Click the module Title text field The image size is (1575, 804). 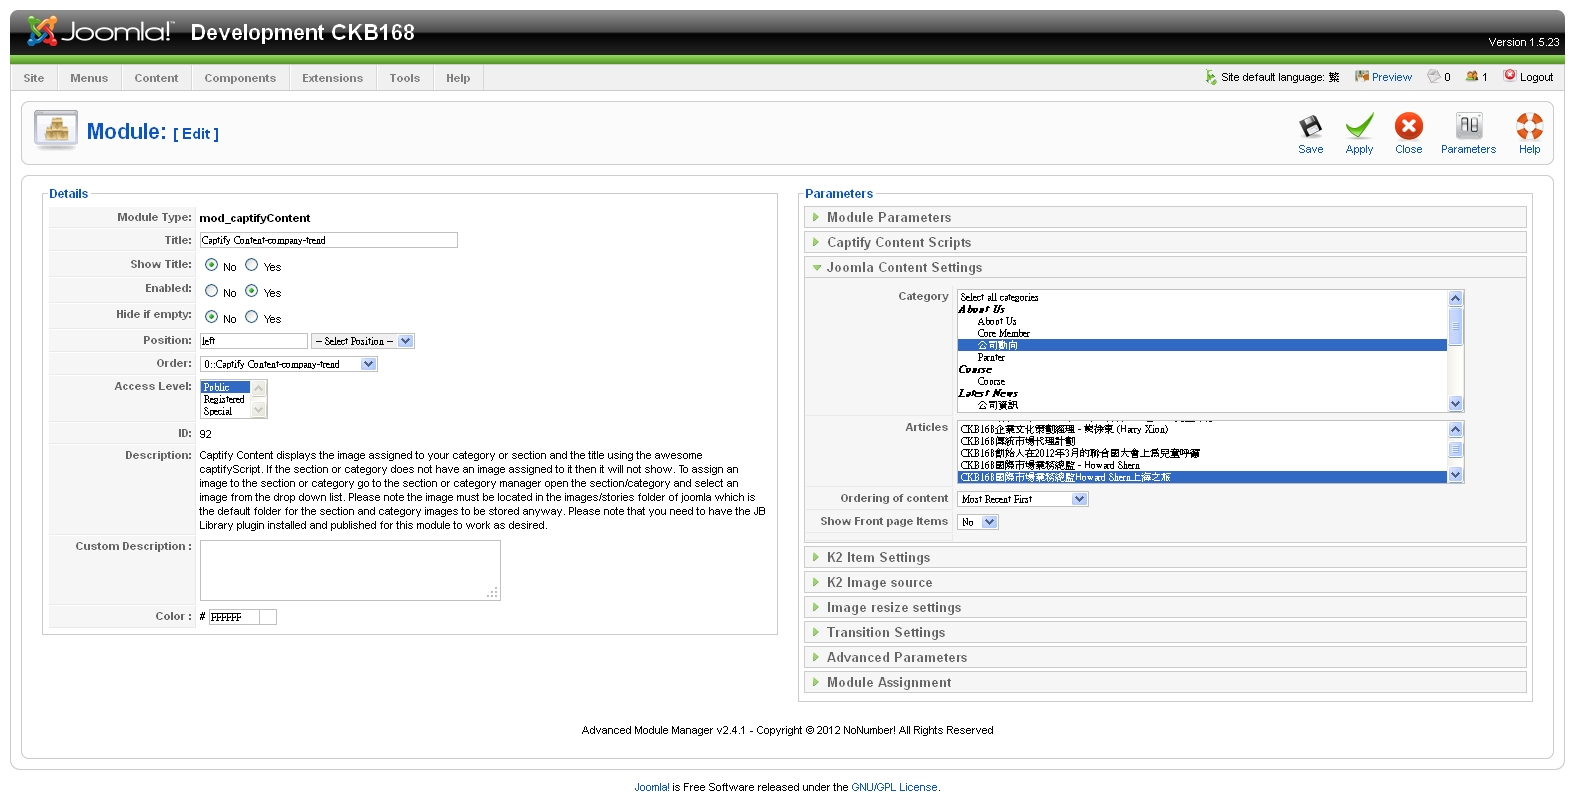click(x=329, y=240)
